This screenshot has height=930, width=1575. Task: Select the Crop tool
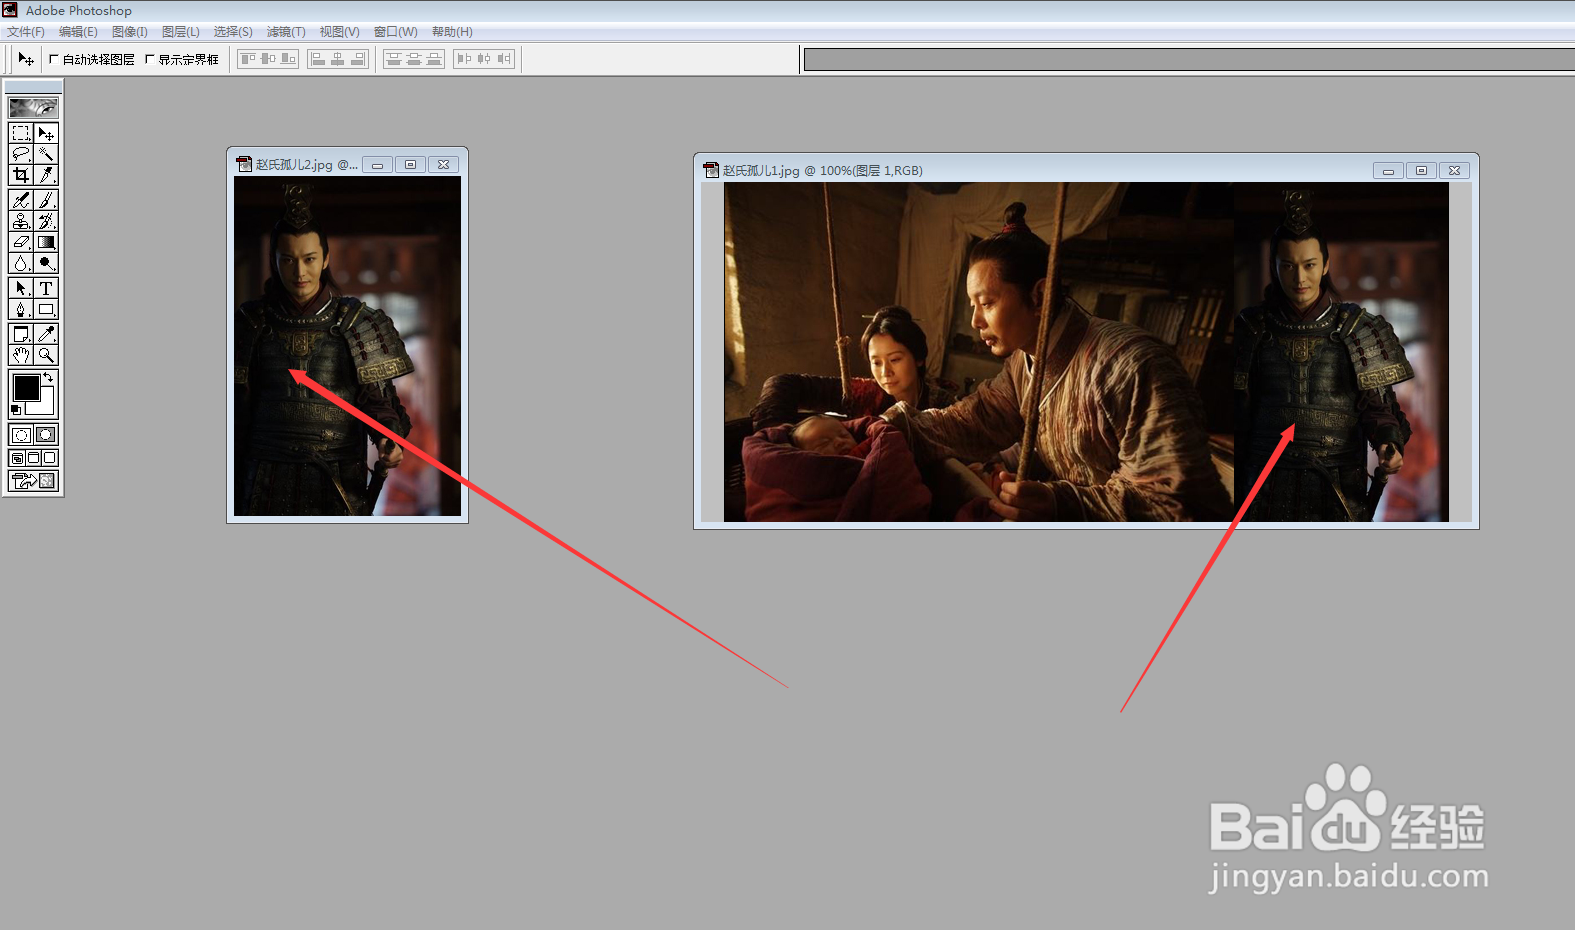point(21,175)
